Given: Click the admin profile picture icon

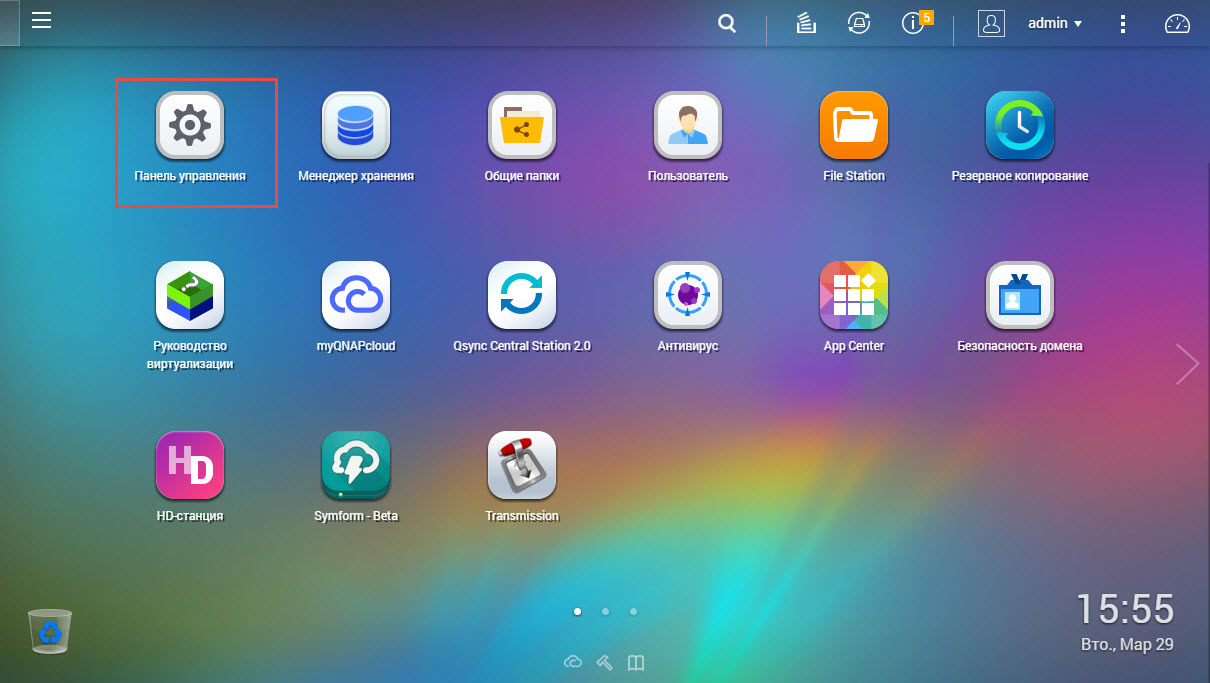Looking at the screenshot, I should [x=991, y=24].
